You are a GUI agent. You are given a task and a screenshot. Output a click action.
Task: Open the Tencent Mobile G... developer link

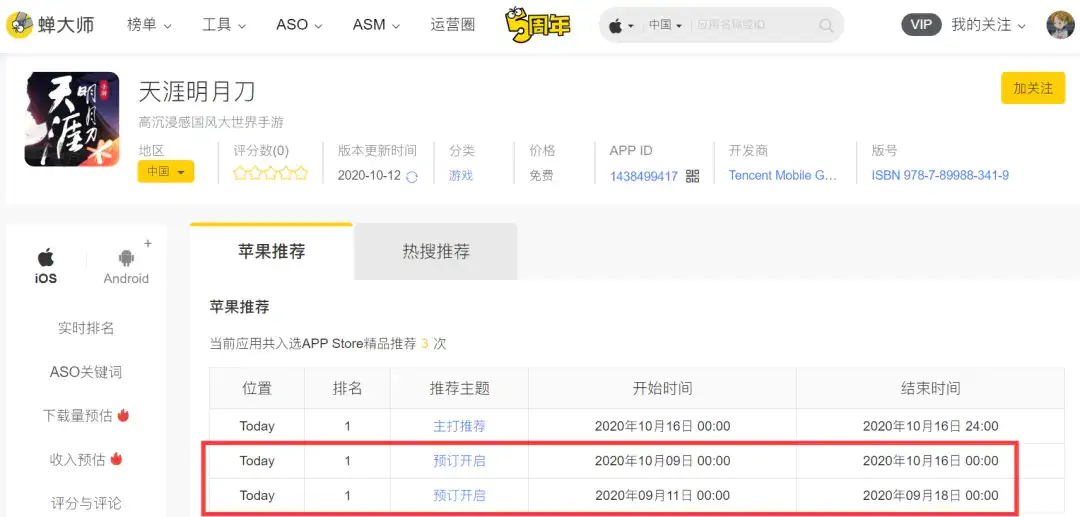pos(782,176)
